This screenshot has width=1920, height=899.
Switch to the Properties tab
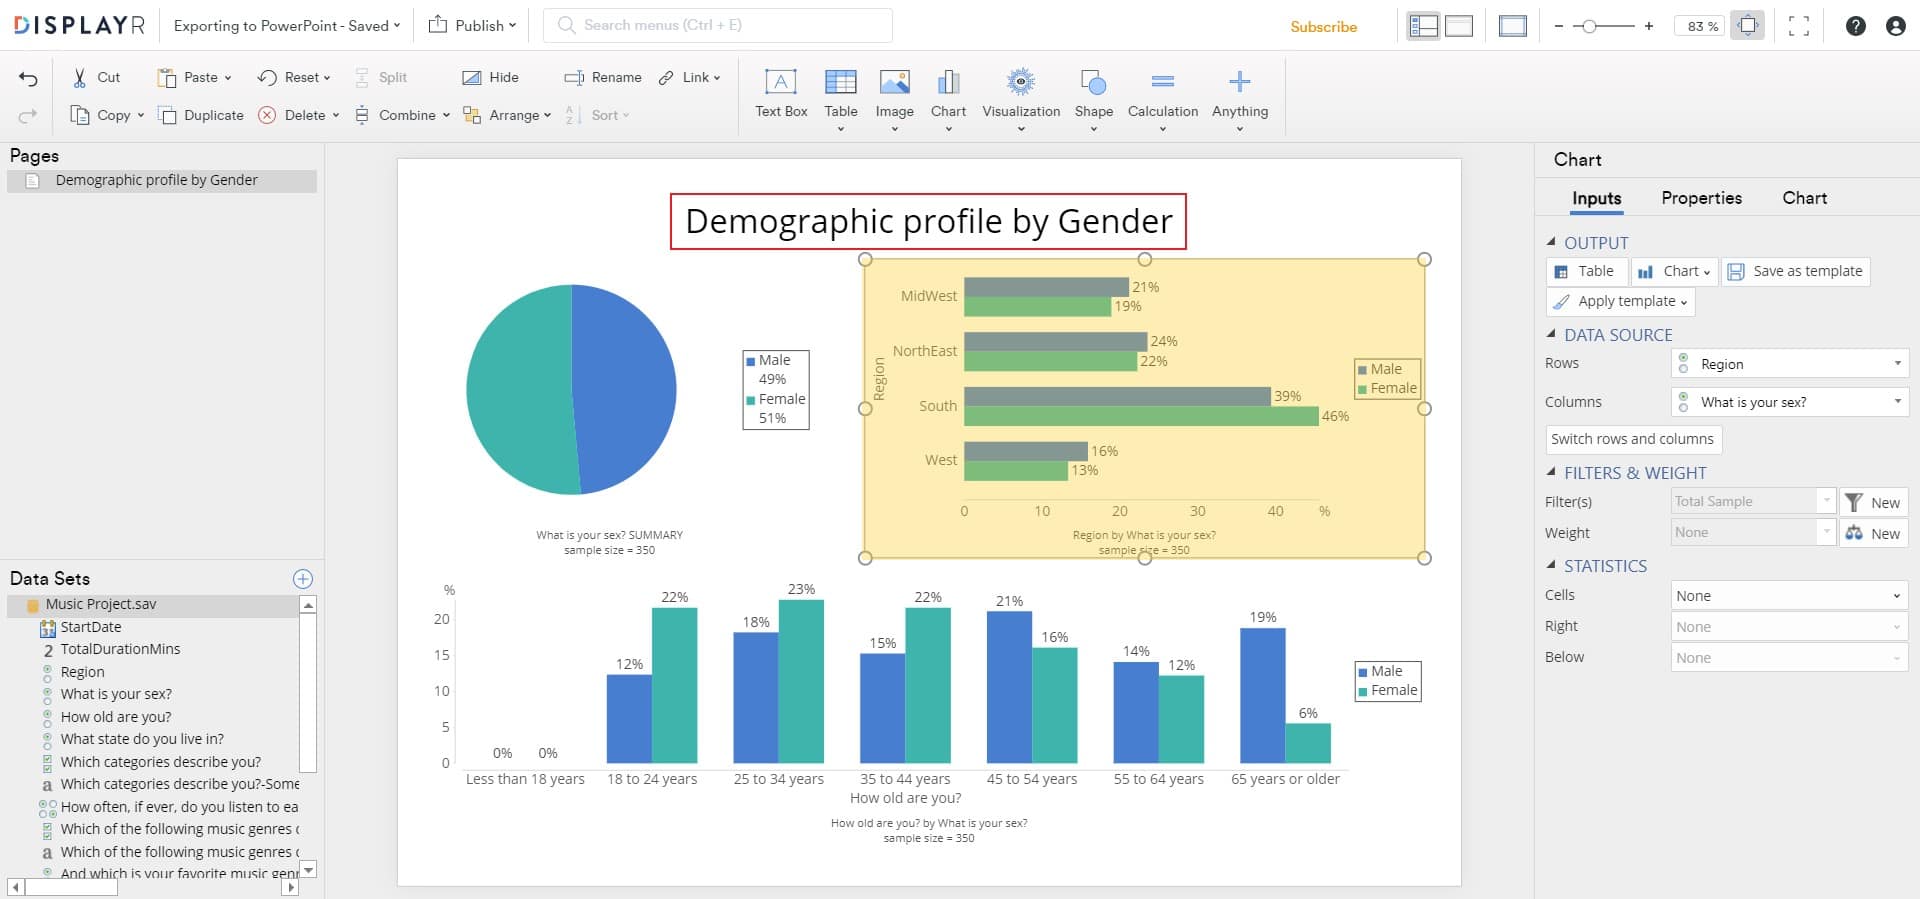tap(1700, 198)
